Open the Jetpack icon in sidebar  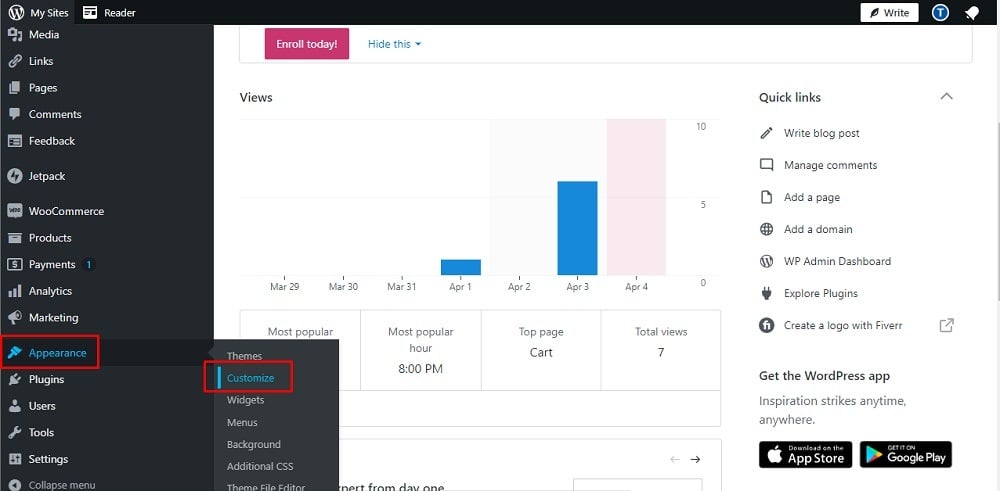tap(15, 176)
